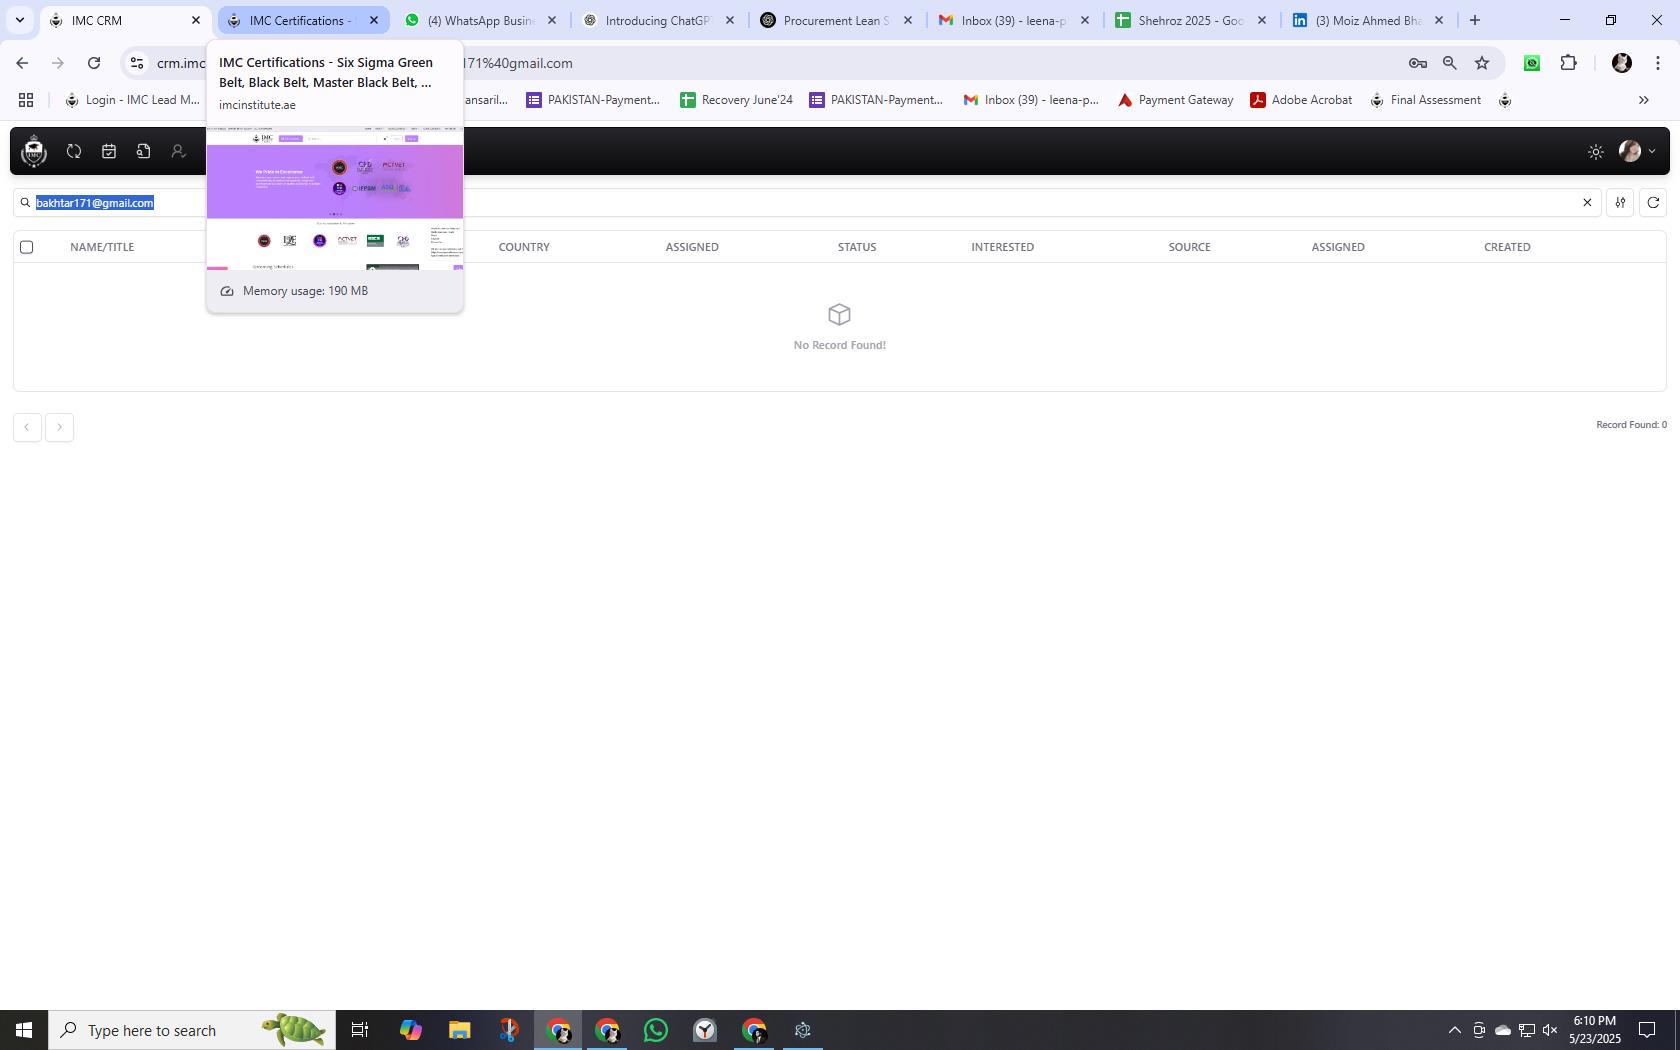Click the search field with bakhtar171@gmail.com
This screenshot has height=1050, width=1680.
tap(806, 203)
